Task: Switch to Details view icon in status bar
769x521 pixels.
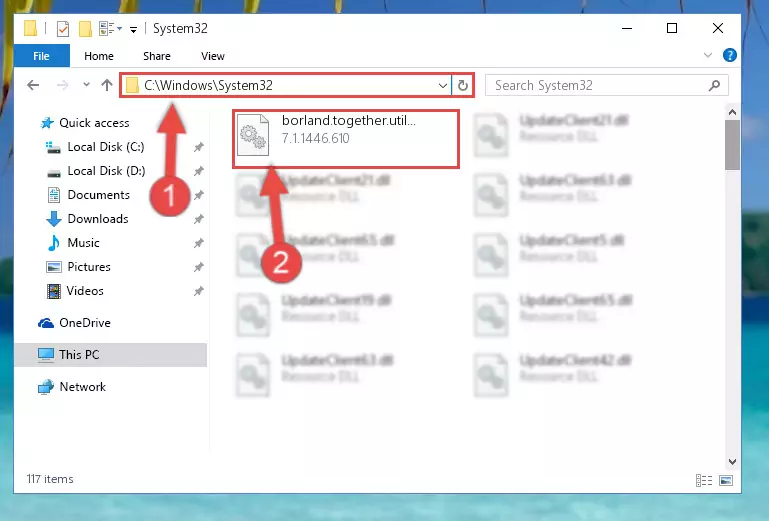Action: 704,480
